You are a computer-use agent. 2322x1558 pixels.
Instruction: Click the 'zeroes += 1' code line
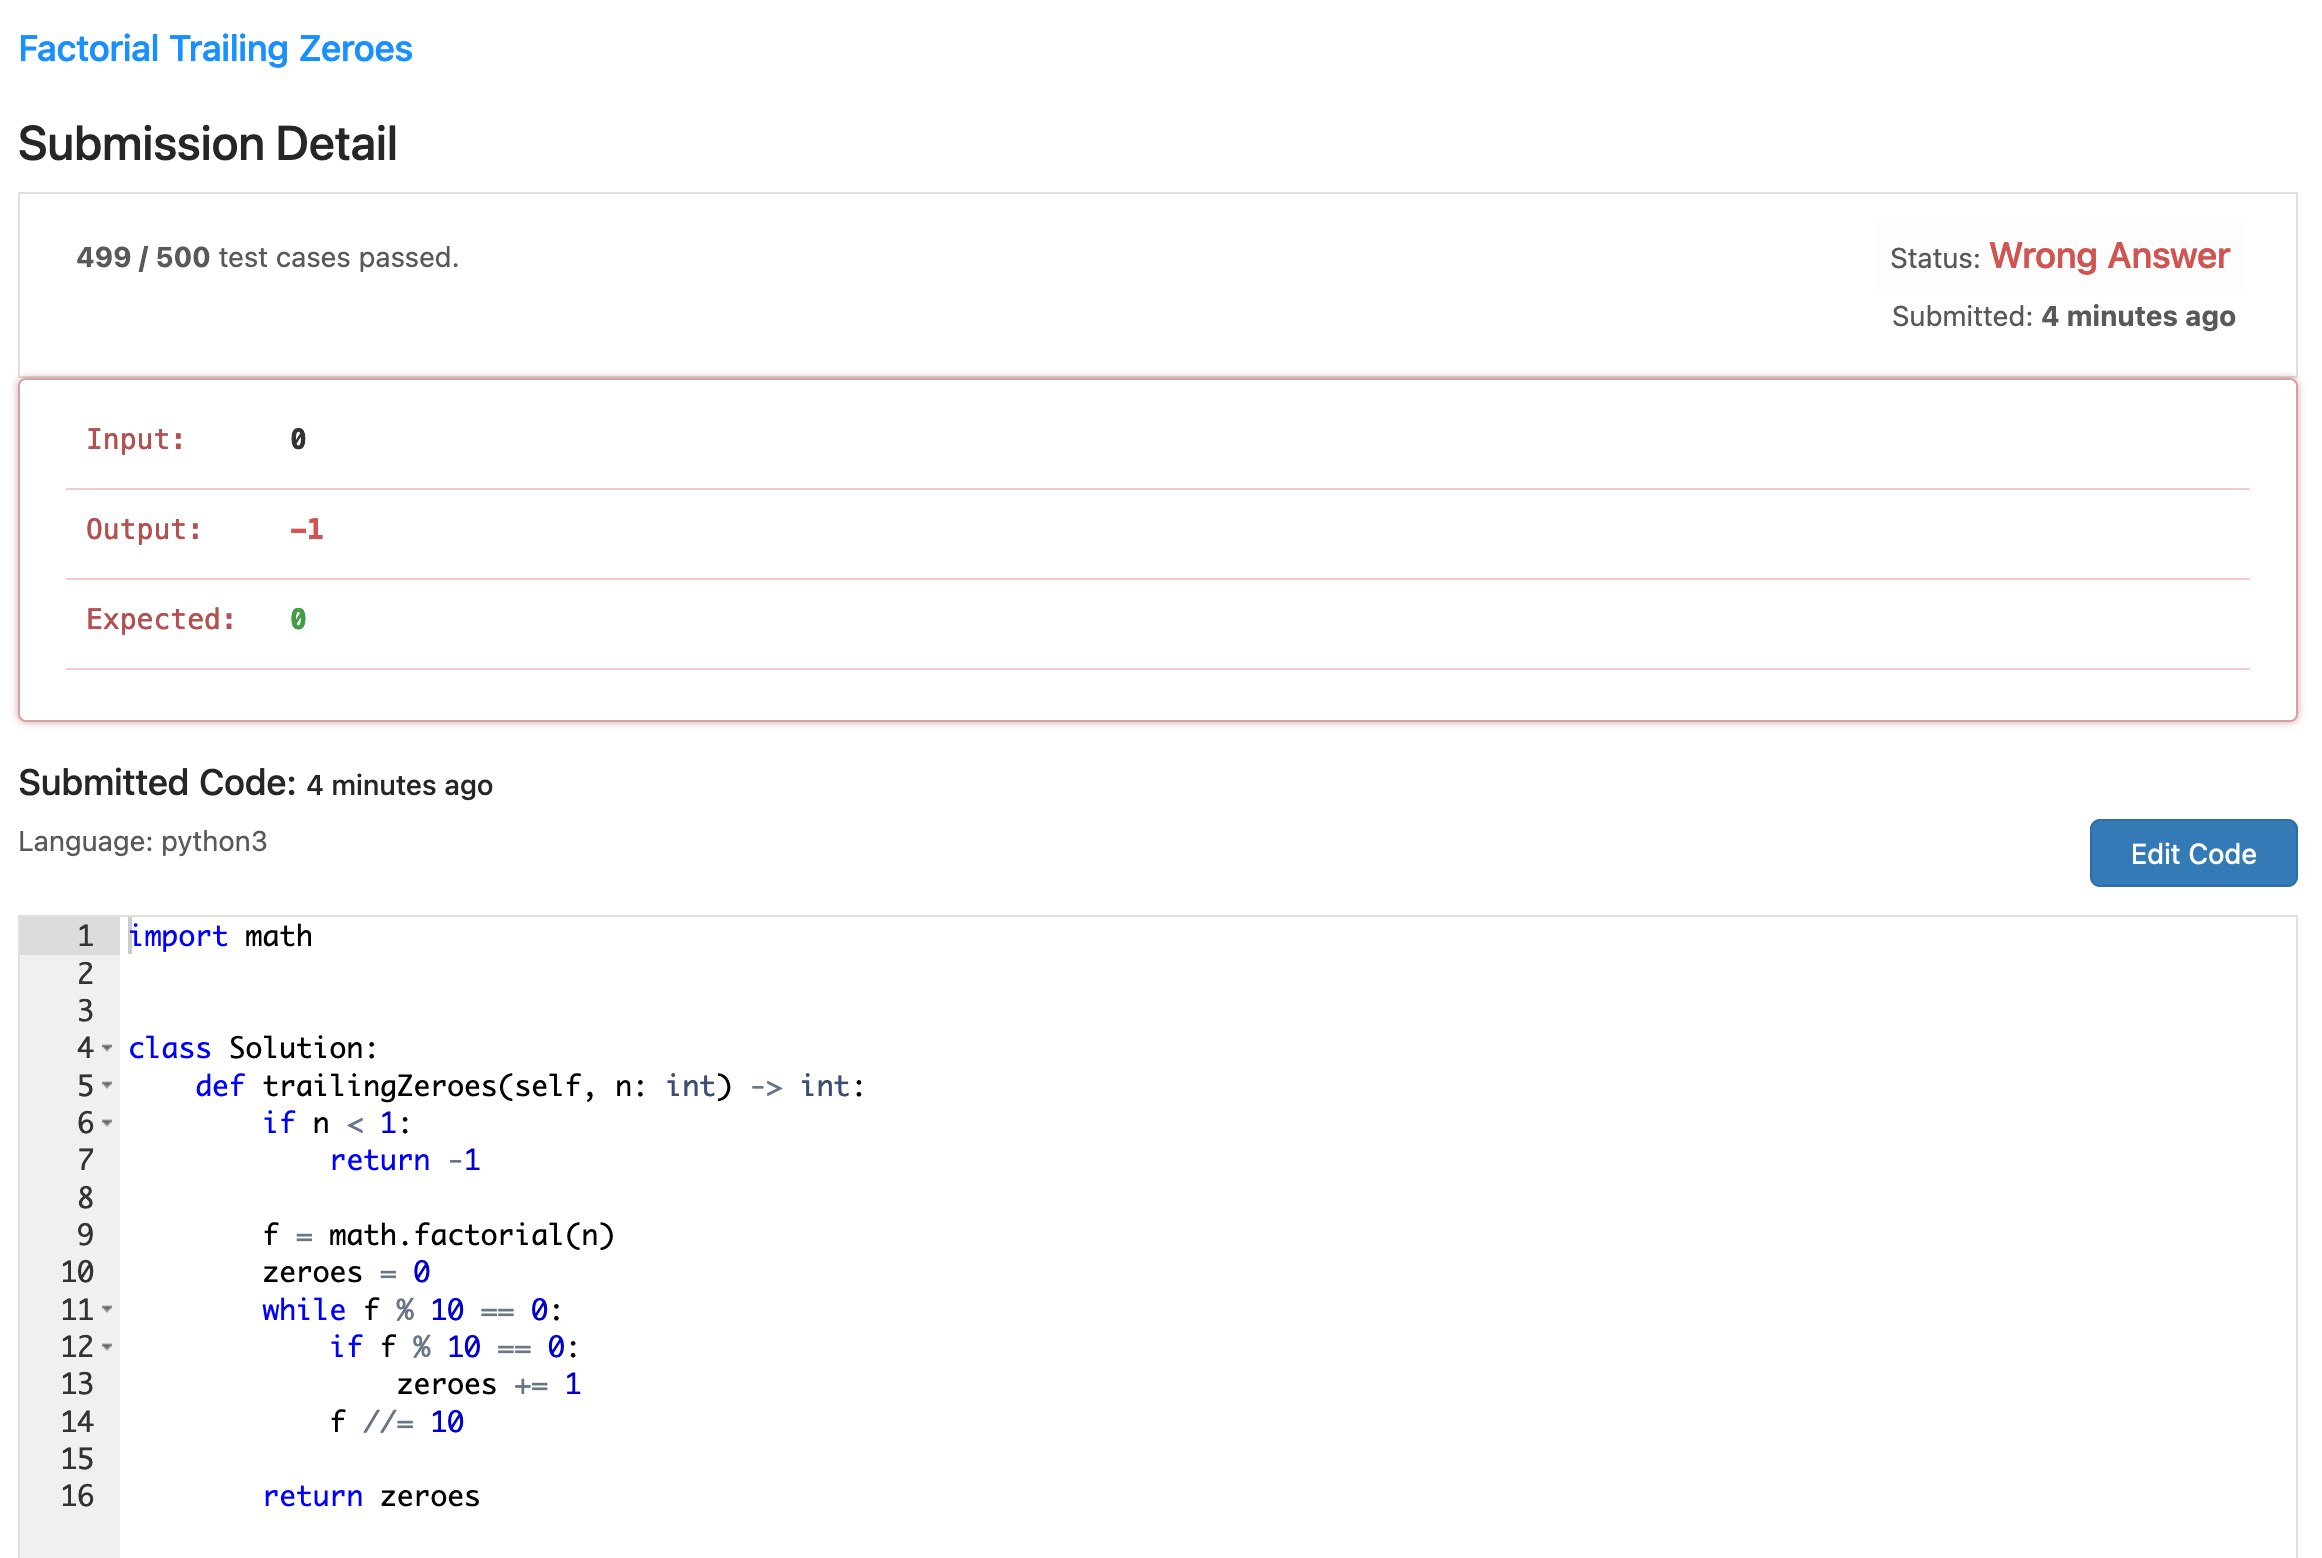[488, 1384]
